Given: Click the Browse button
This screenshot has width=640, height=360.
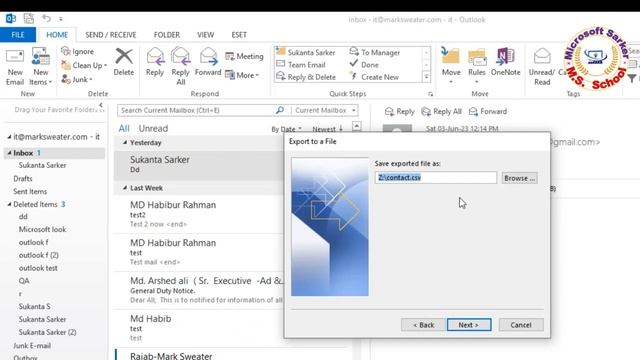Looking at the screenshot, I should point(519,178).
